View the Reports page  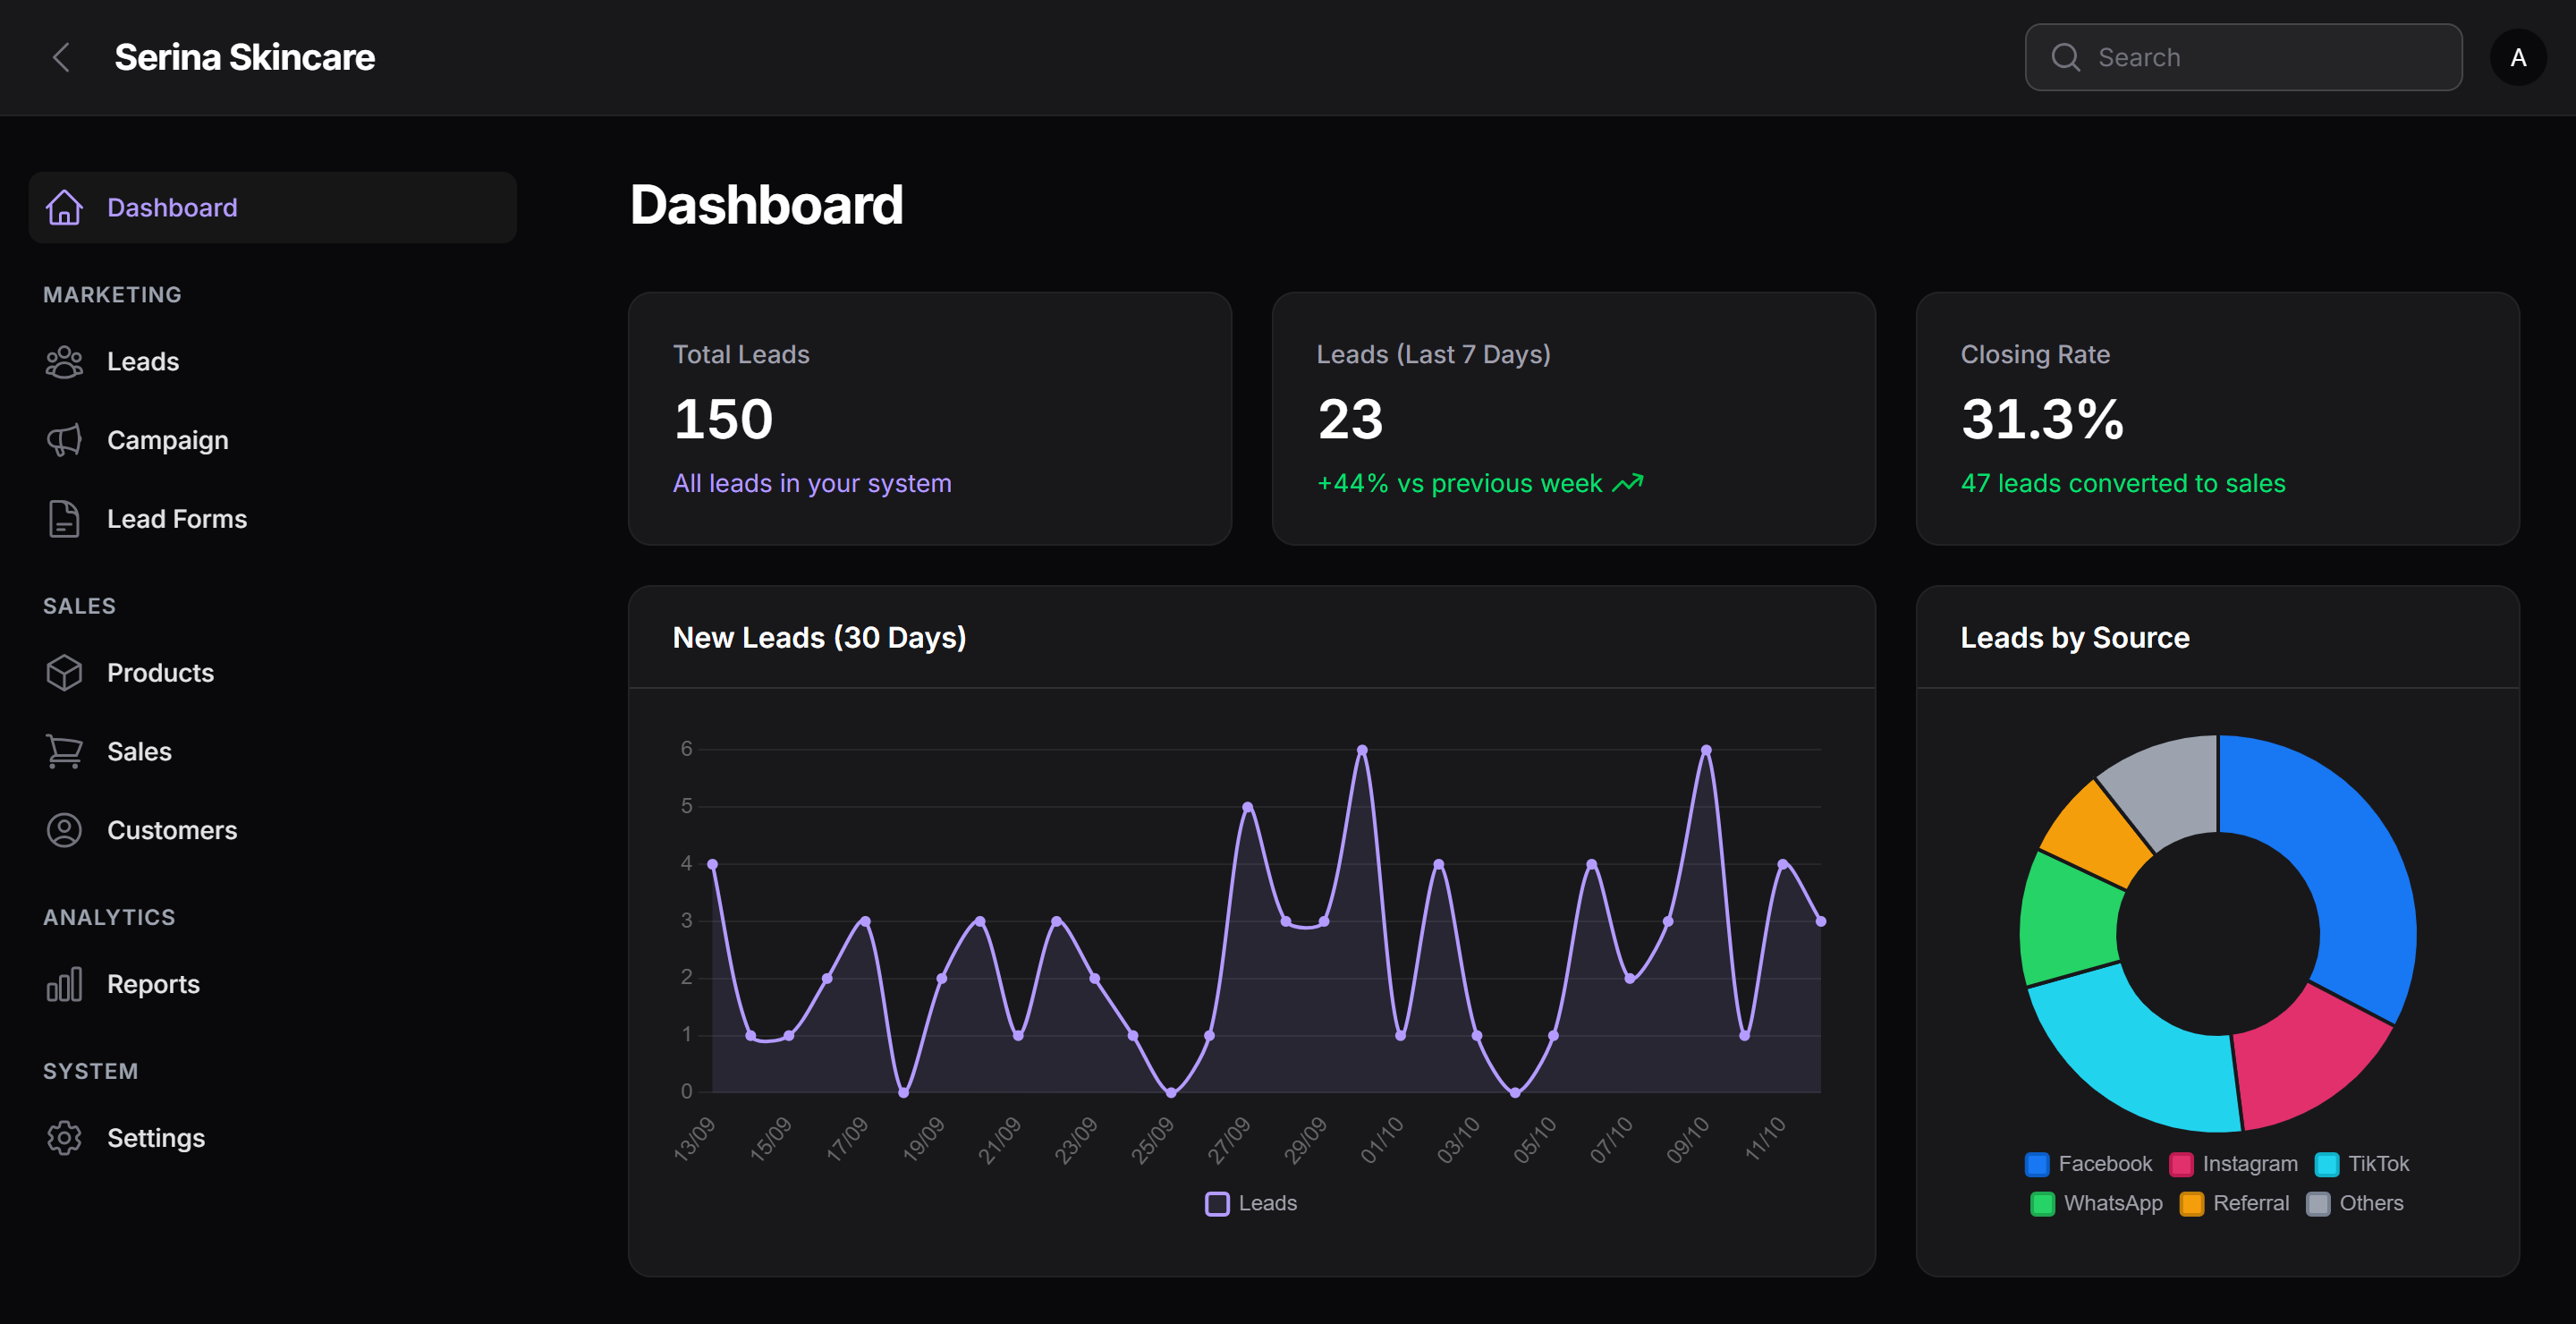pos(272,984)
